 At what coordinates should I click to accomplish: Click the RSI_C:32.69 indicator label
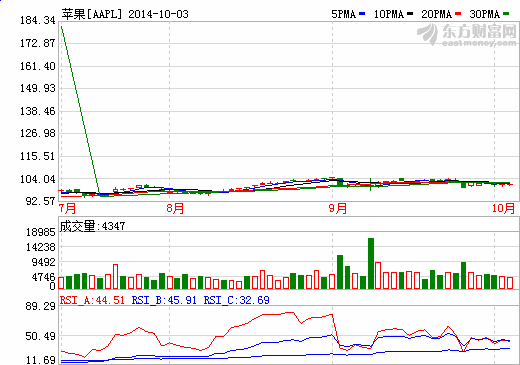pyautogui.click(x=236, y=300)
